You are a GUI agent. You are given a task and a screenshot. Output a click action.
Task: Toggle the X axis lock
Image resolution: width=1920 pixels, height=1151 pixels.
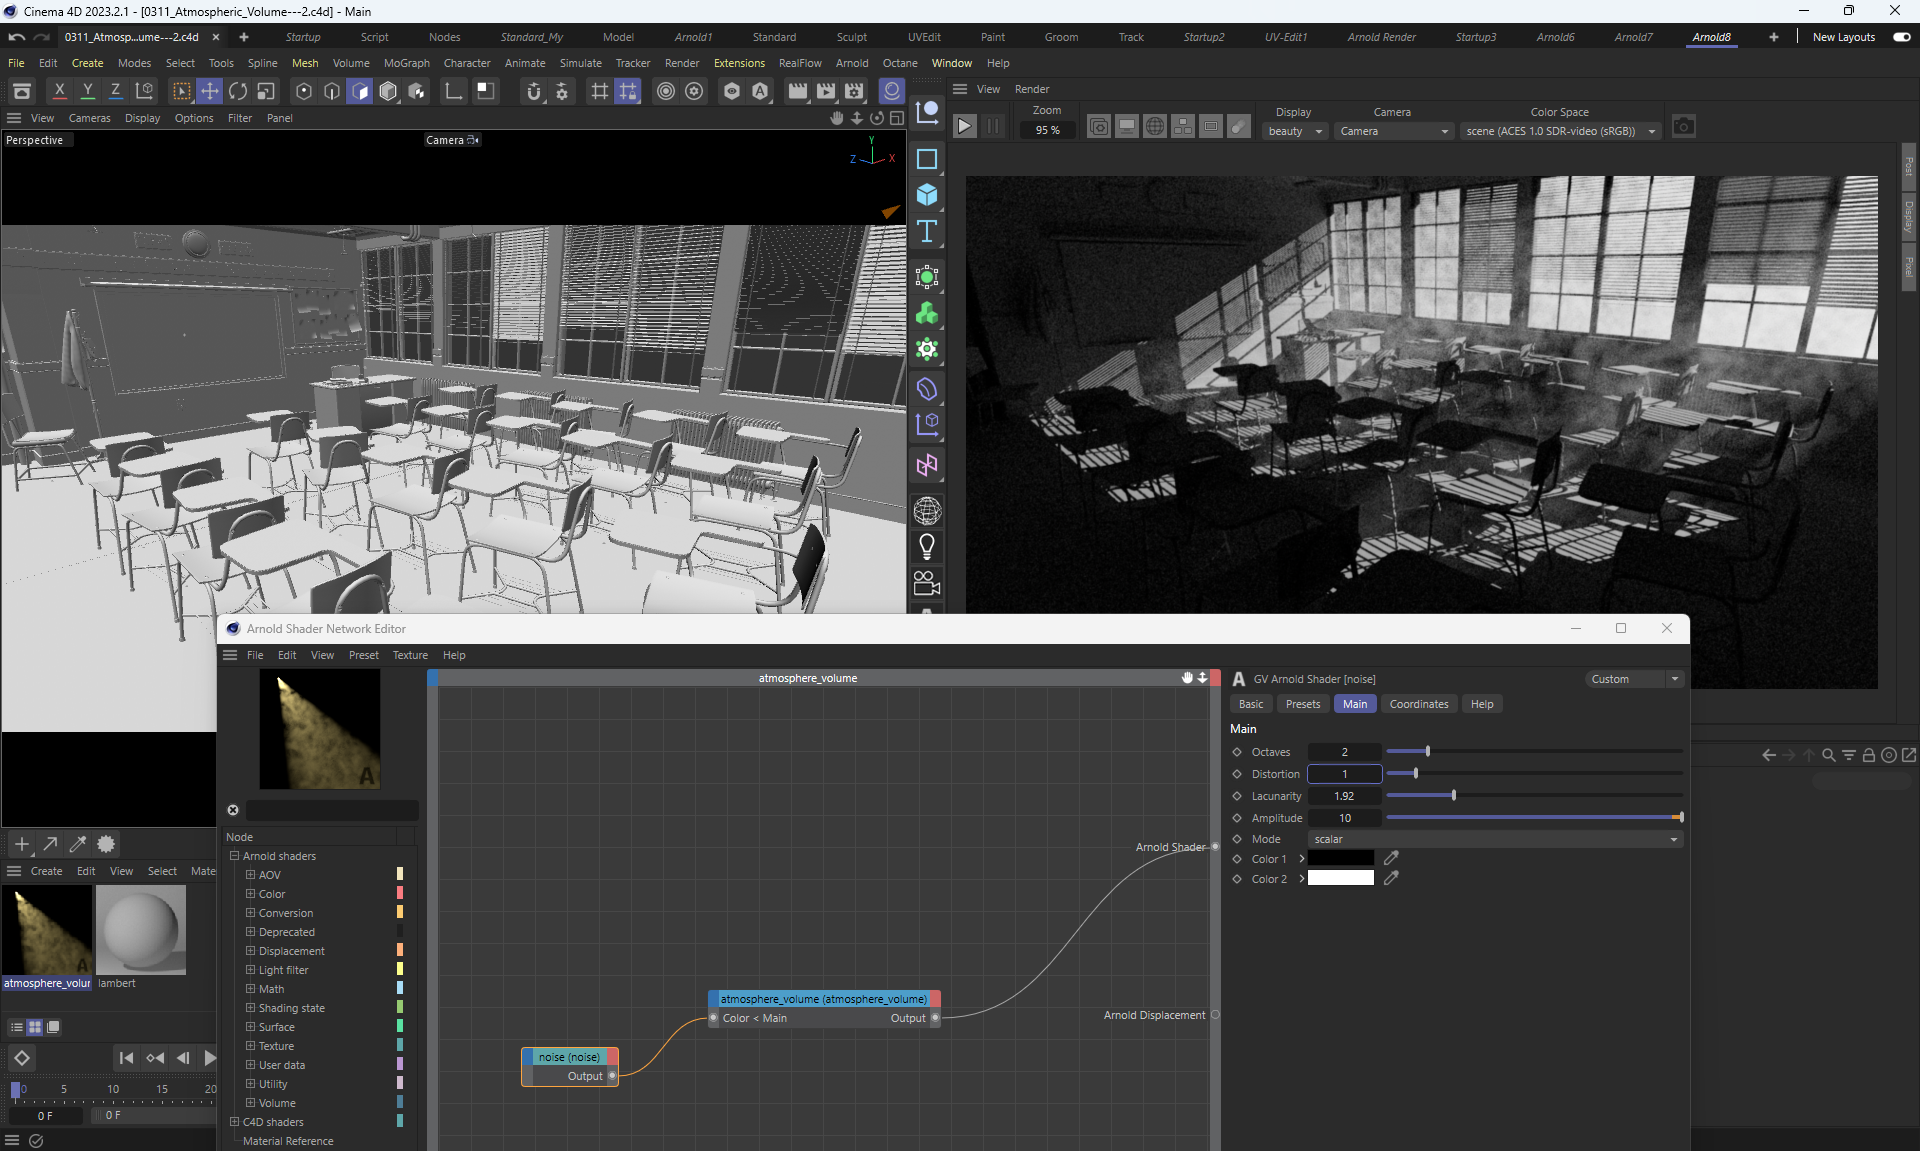pyautogui.click(x=59, y=91)
